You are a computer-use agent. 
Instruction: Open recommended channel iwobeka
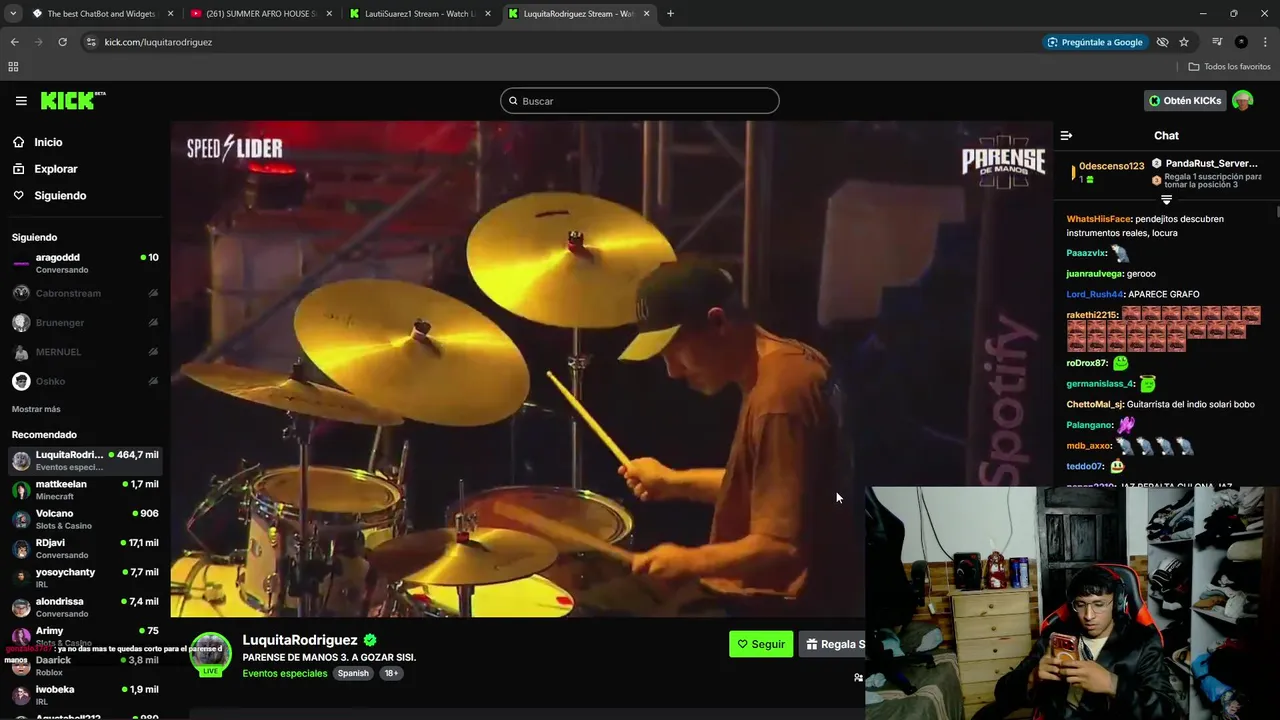click(85, 695)
